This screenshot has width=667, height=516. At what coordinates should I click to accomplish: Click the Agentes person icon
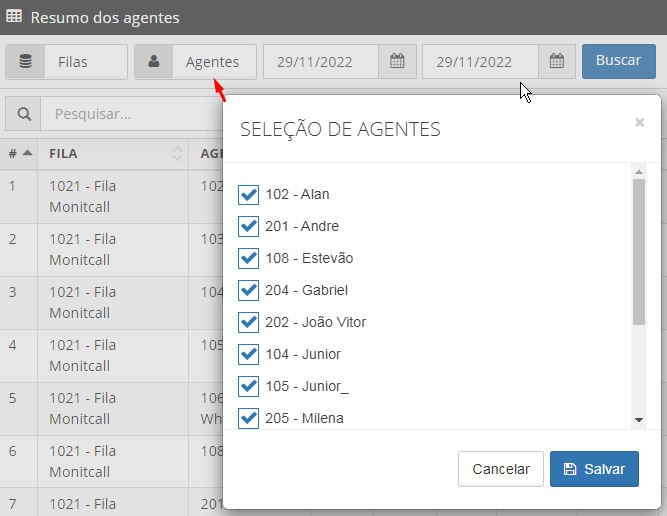pyautogui.click(x=154, y=62)
